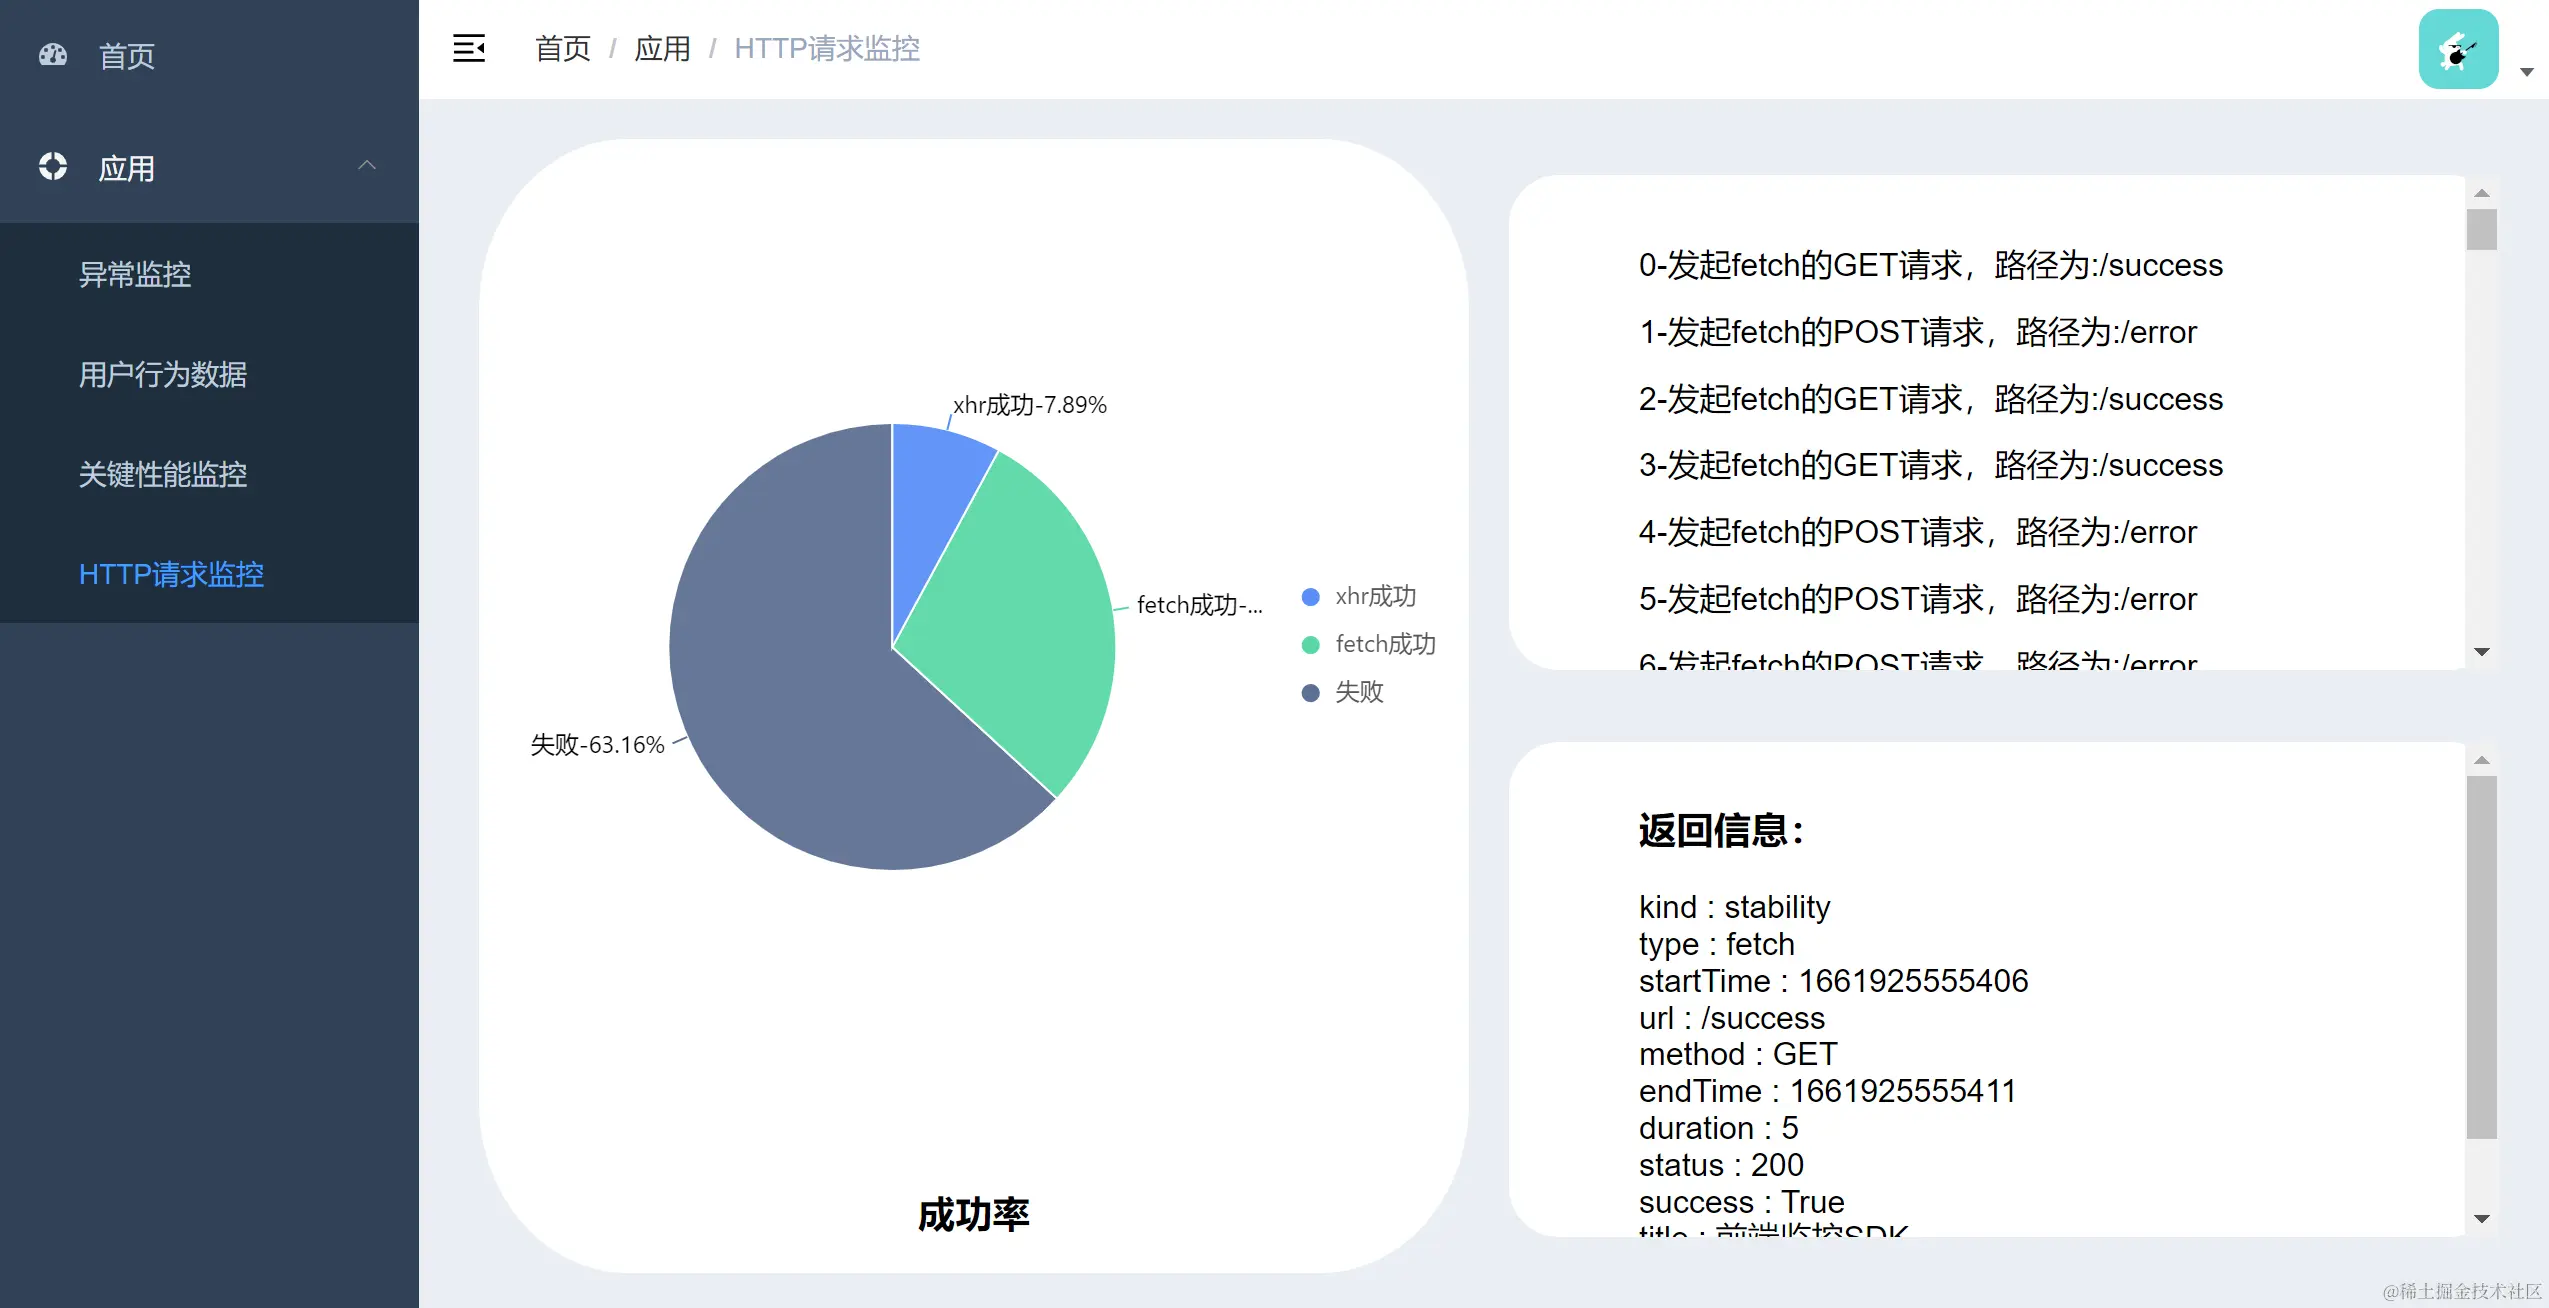Toggle the 失败 legend series
Viewport: 2549px width, 1308px height.
tap(1343, 692)
